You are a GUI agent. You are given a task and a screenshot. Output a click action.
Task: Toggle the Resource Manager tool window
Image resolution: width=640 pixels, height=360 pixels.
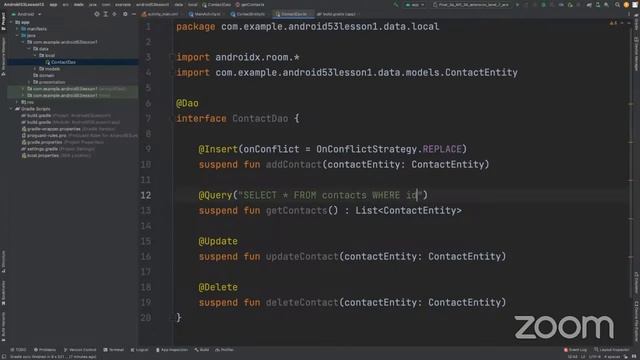(3, 56)
